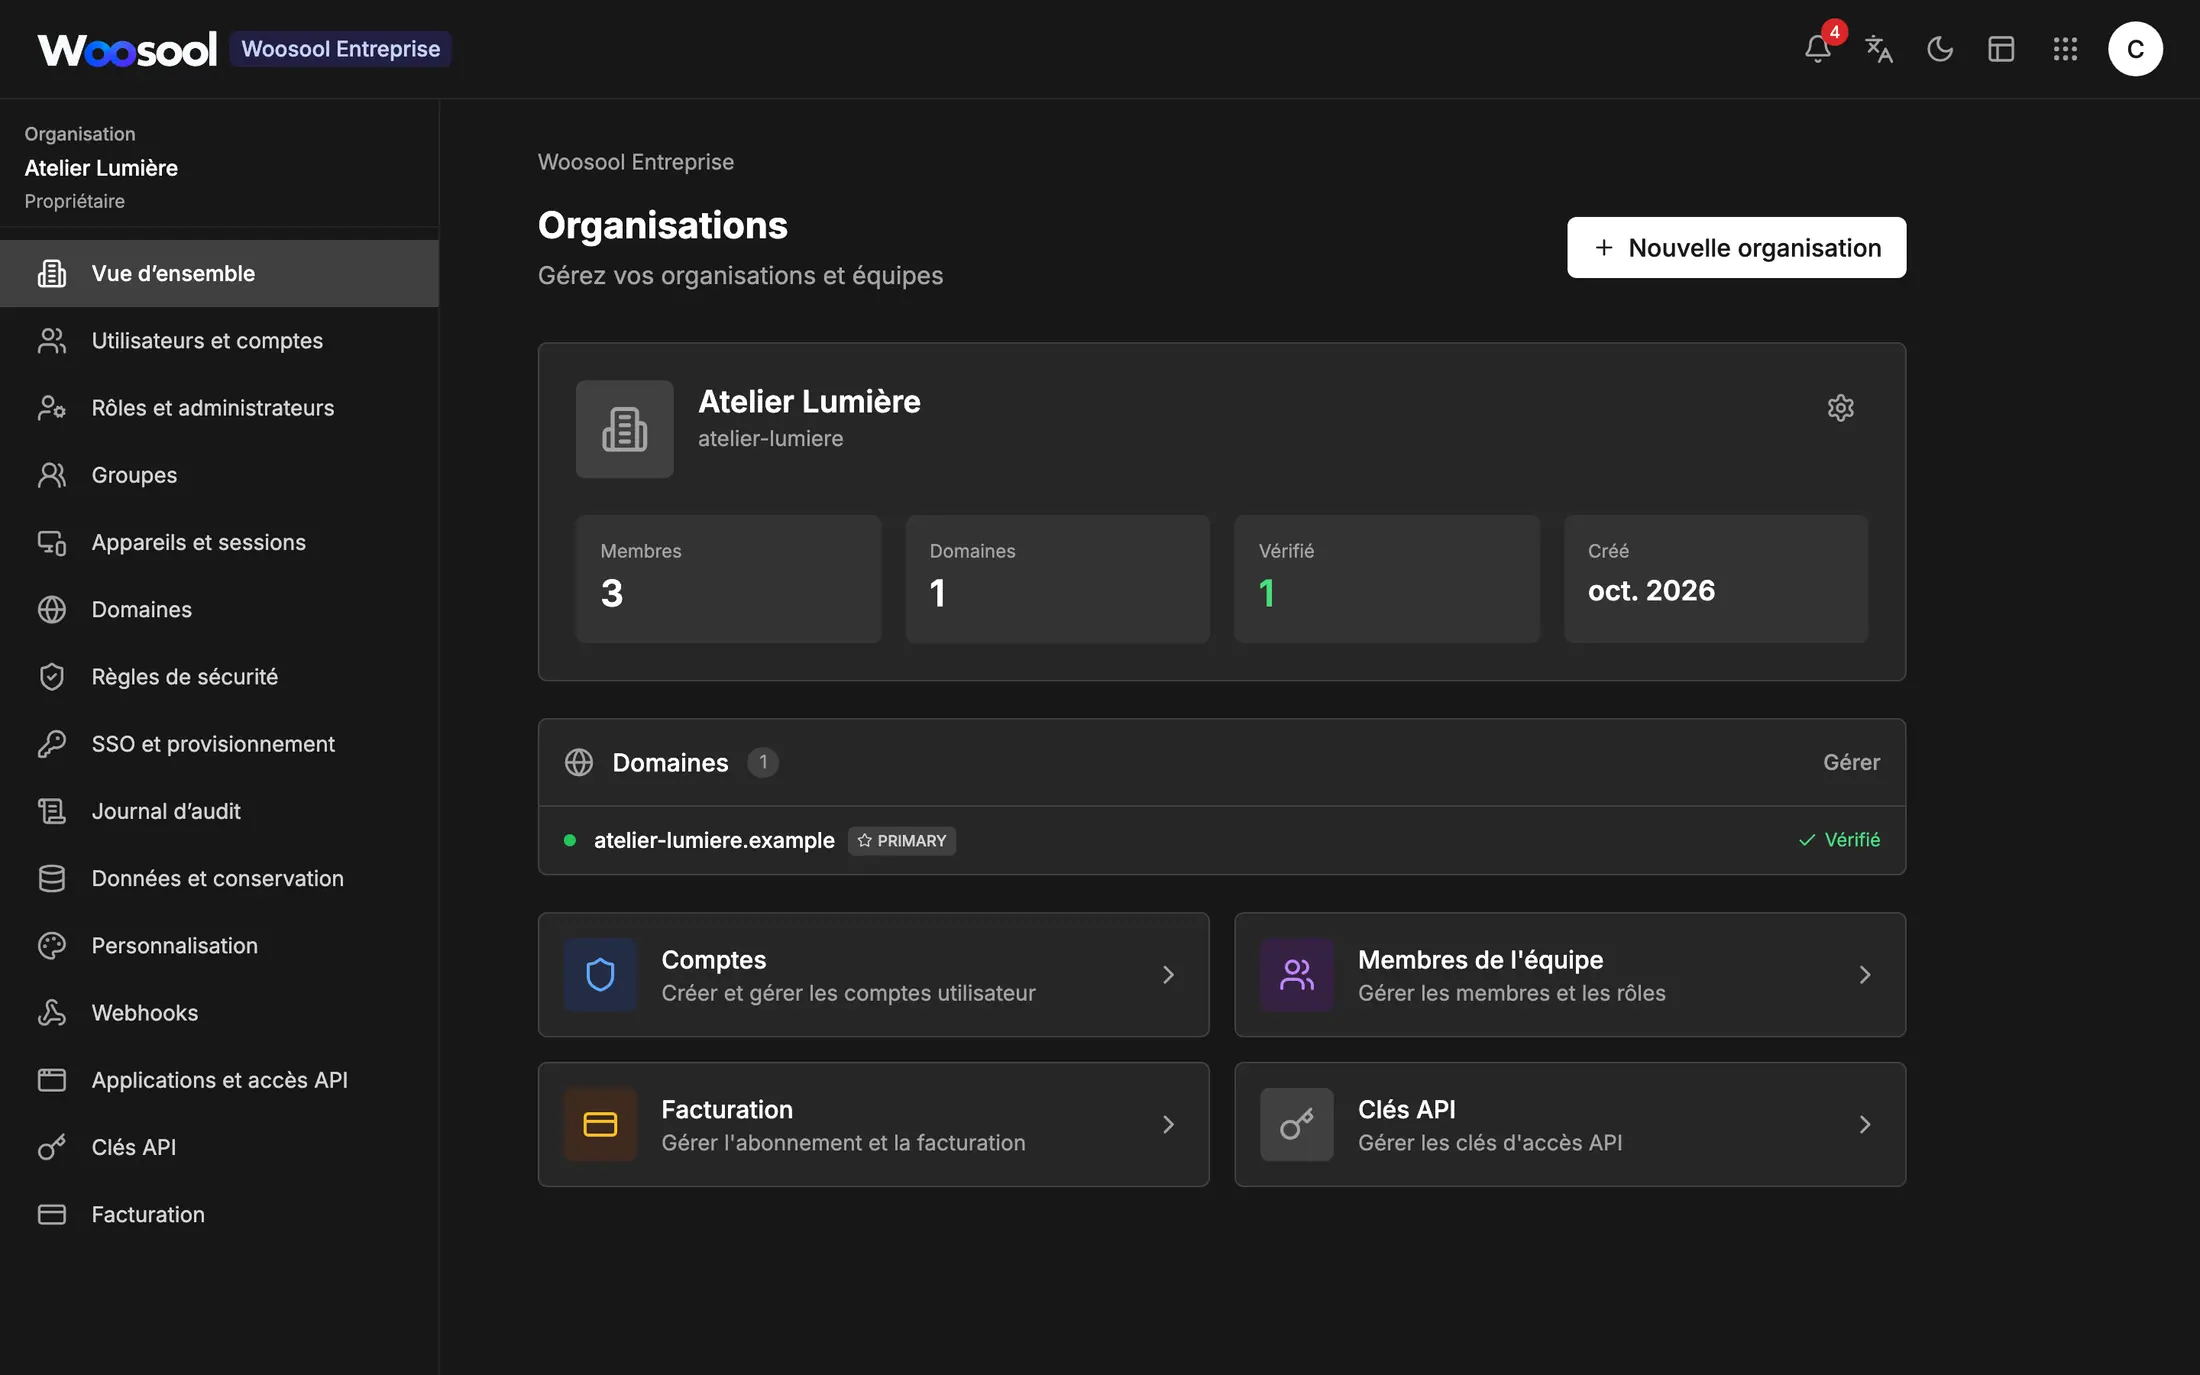Open Rôles et administrateurs

tap(219, 408)
